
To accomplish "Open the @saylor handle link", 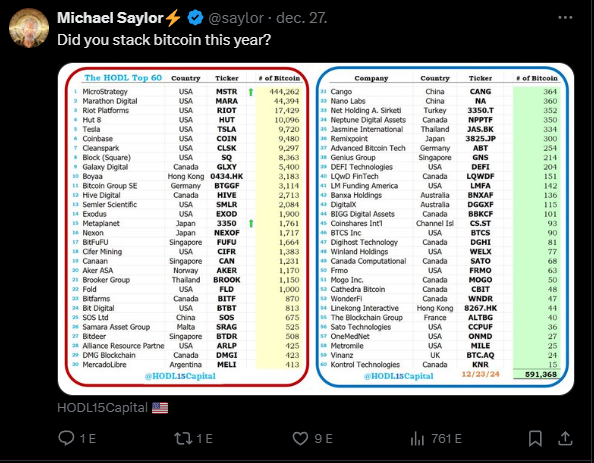I will [236, 18].
